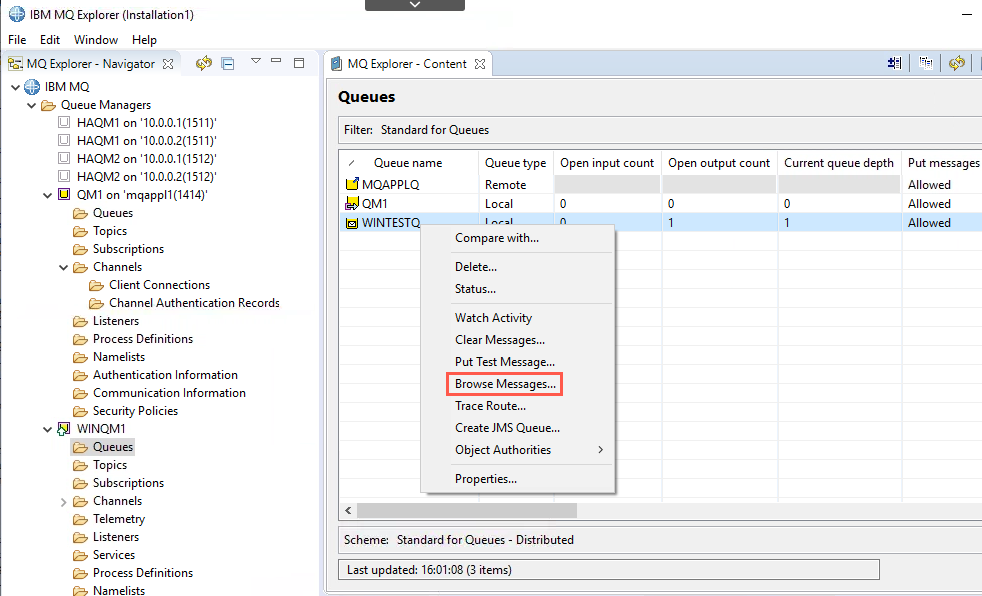Screen dimensions: 982x596
Task: Open the Object Authorities submenu arrow
Action: pyautogui.click(x=601, y=450)
